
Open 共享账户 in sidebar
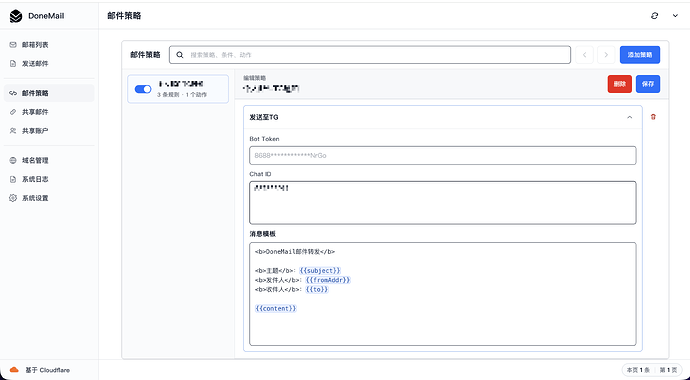49,131
